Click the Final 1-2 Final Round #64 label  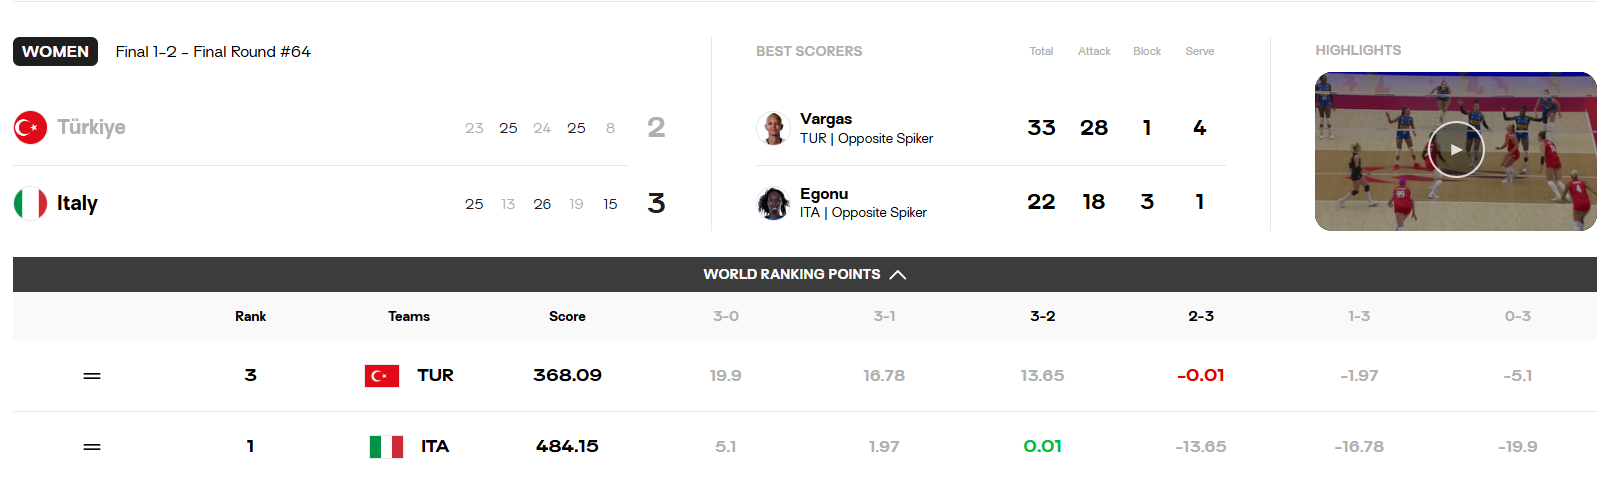coord(213,51)
